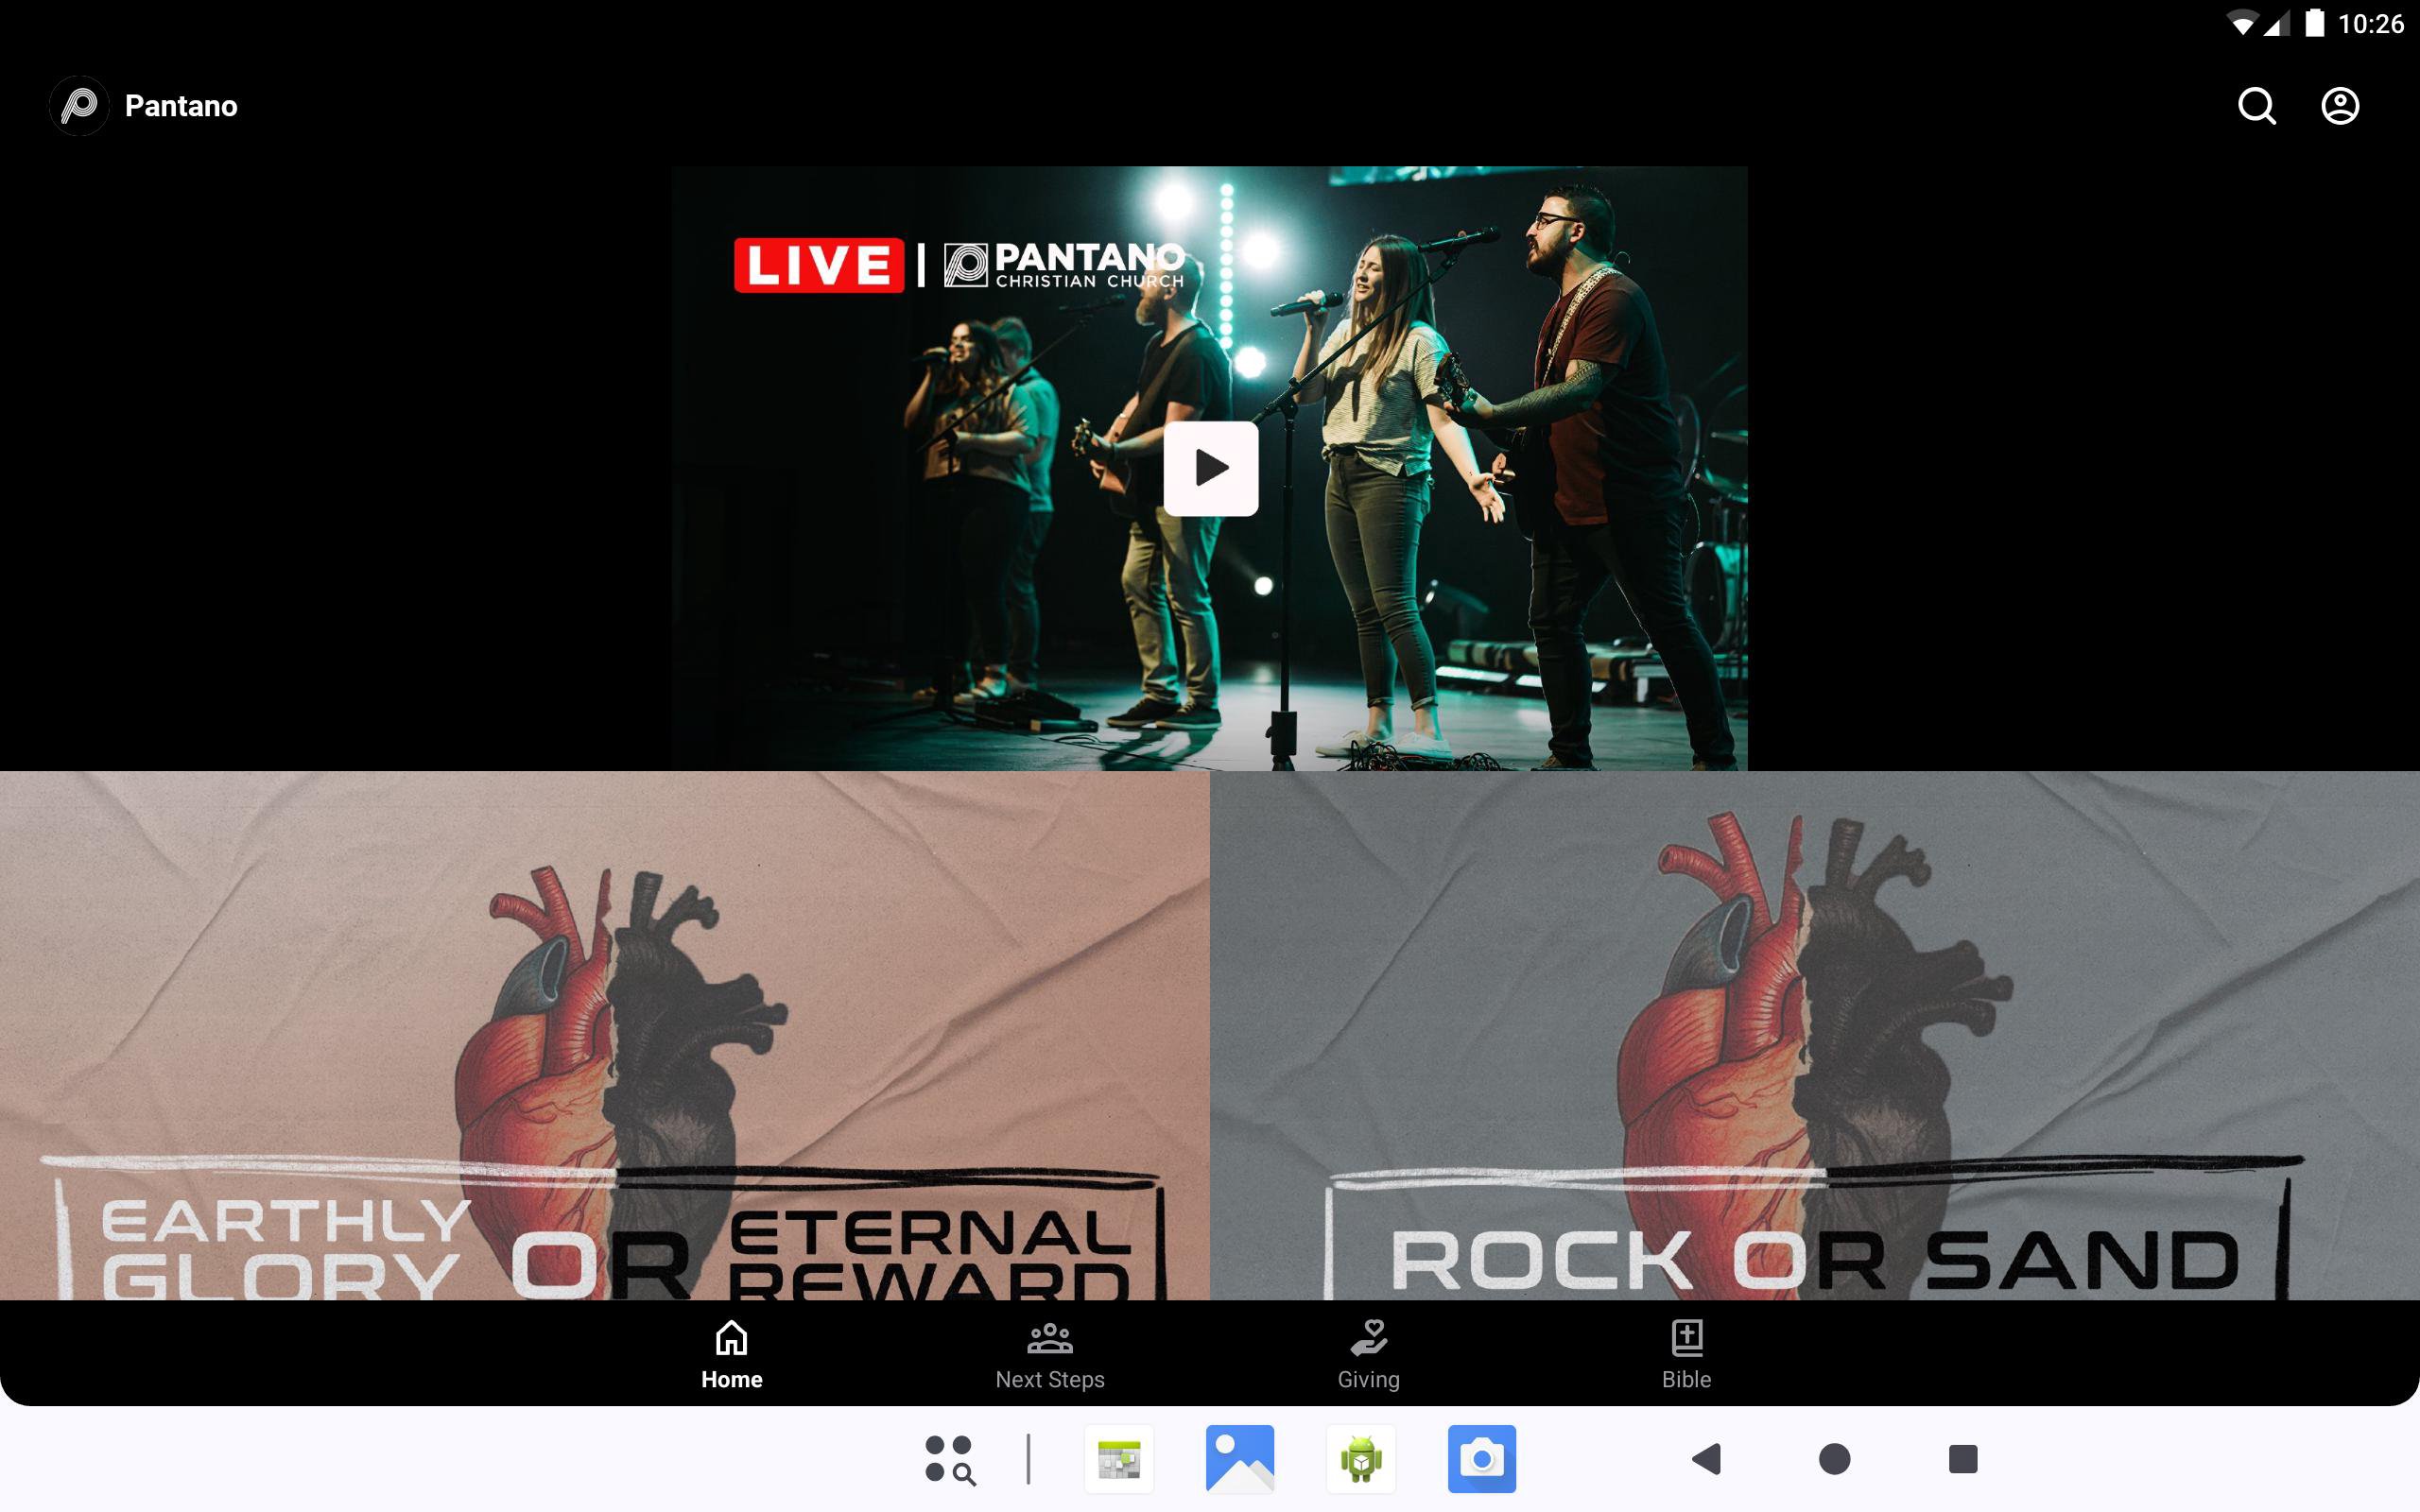This screenshot has height=1512, width=2420.
Task: Open the Bible tab
Action: [1686, 1355]
